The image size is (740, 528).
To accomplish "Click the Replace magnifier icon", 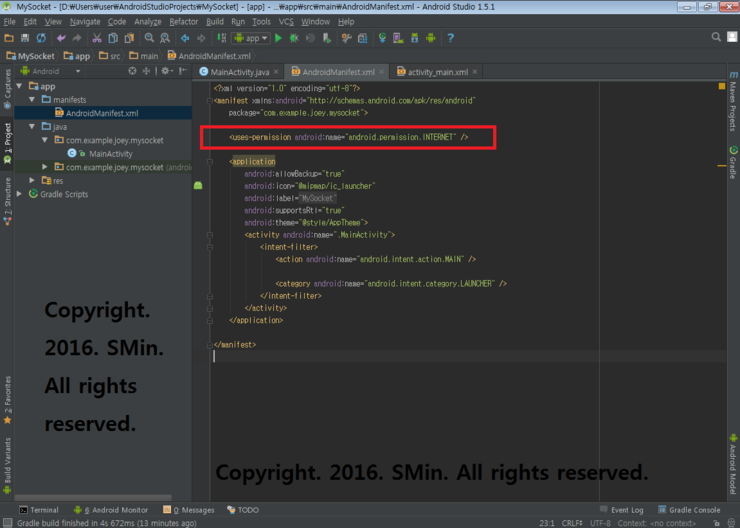I will [x=165, y=38].
